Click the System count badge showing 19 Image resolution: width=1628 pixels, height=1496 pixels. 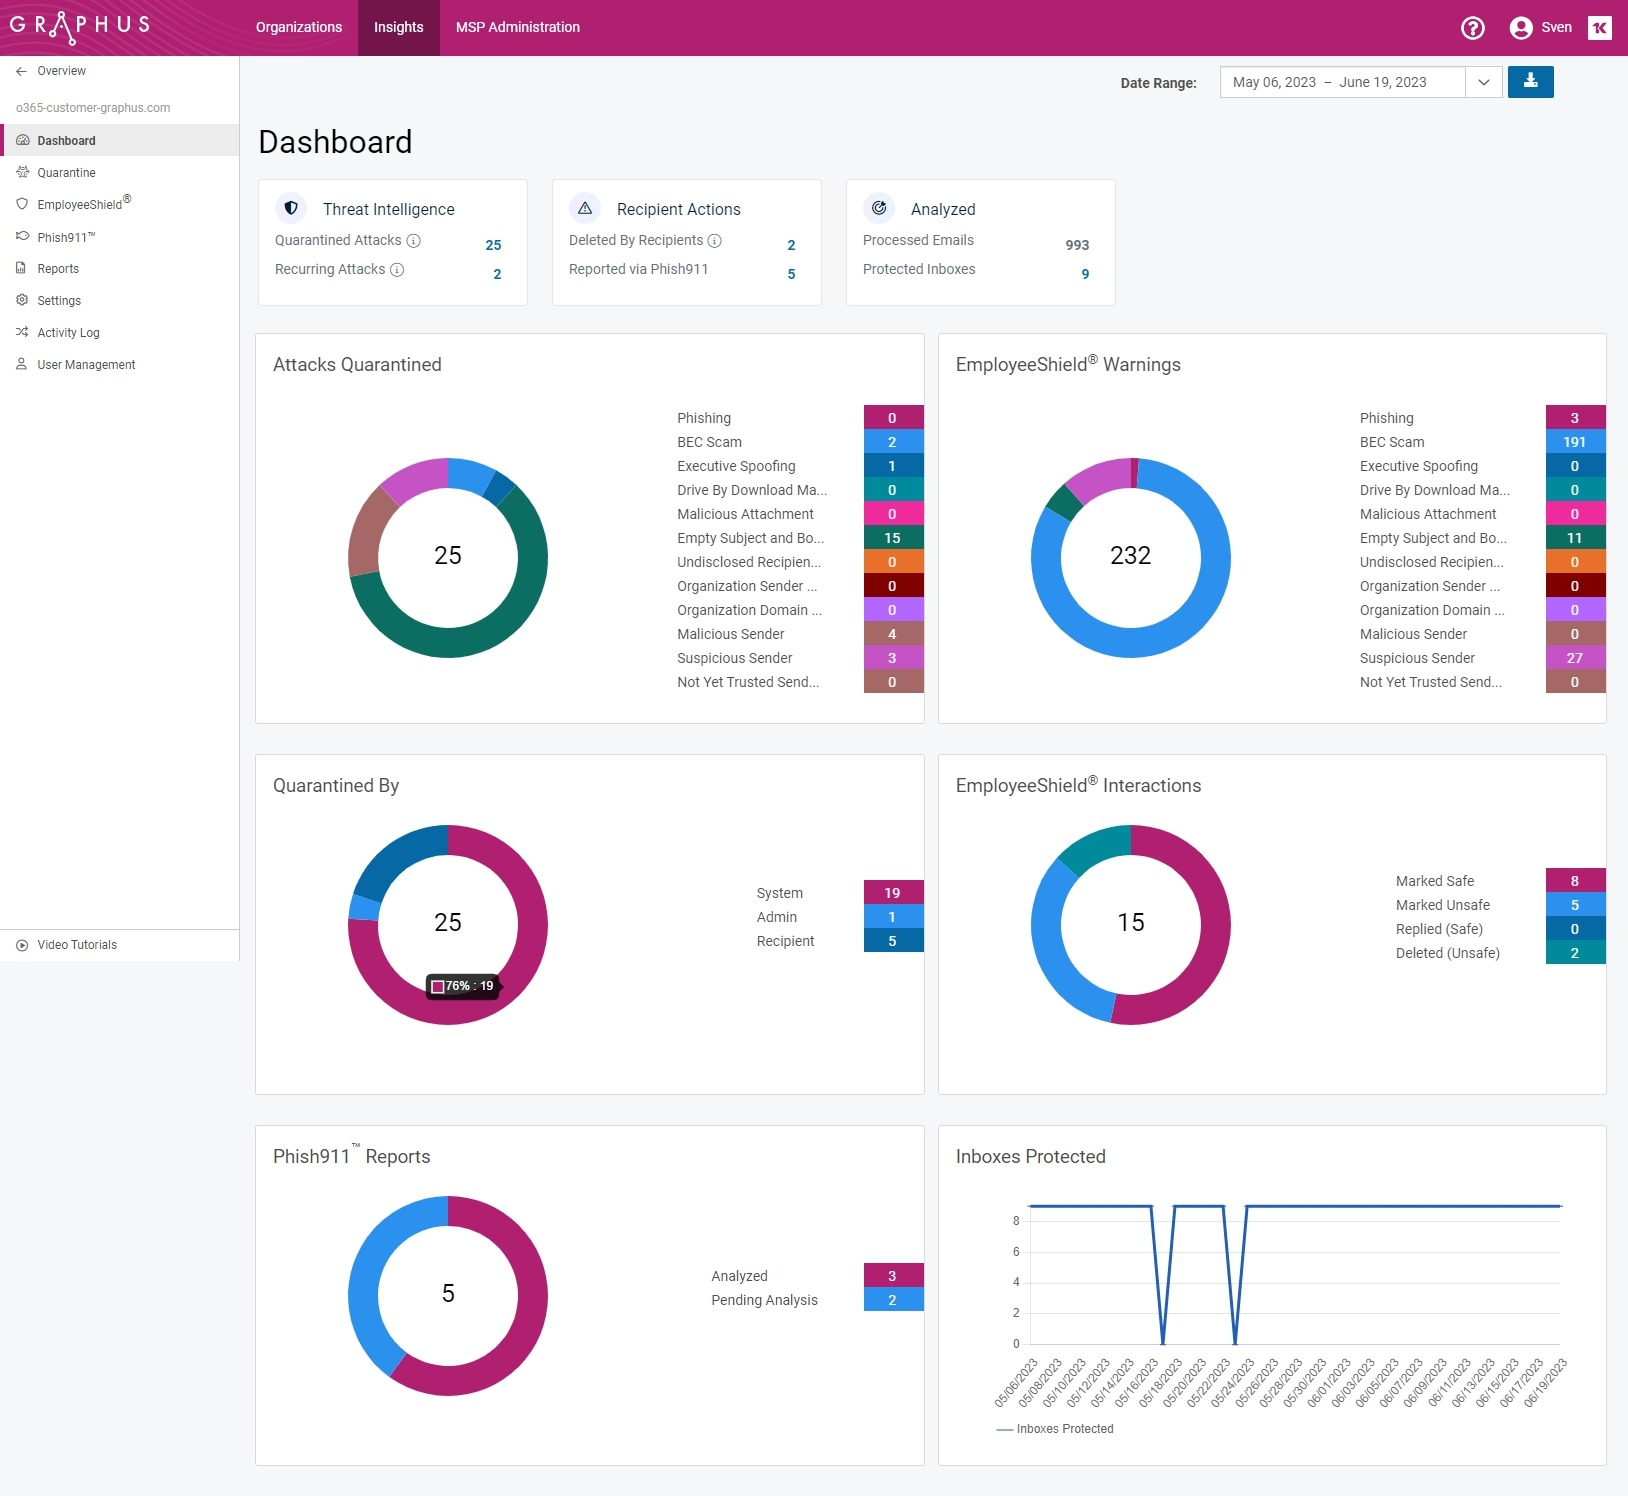[892, 893]
